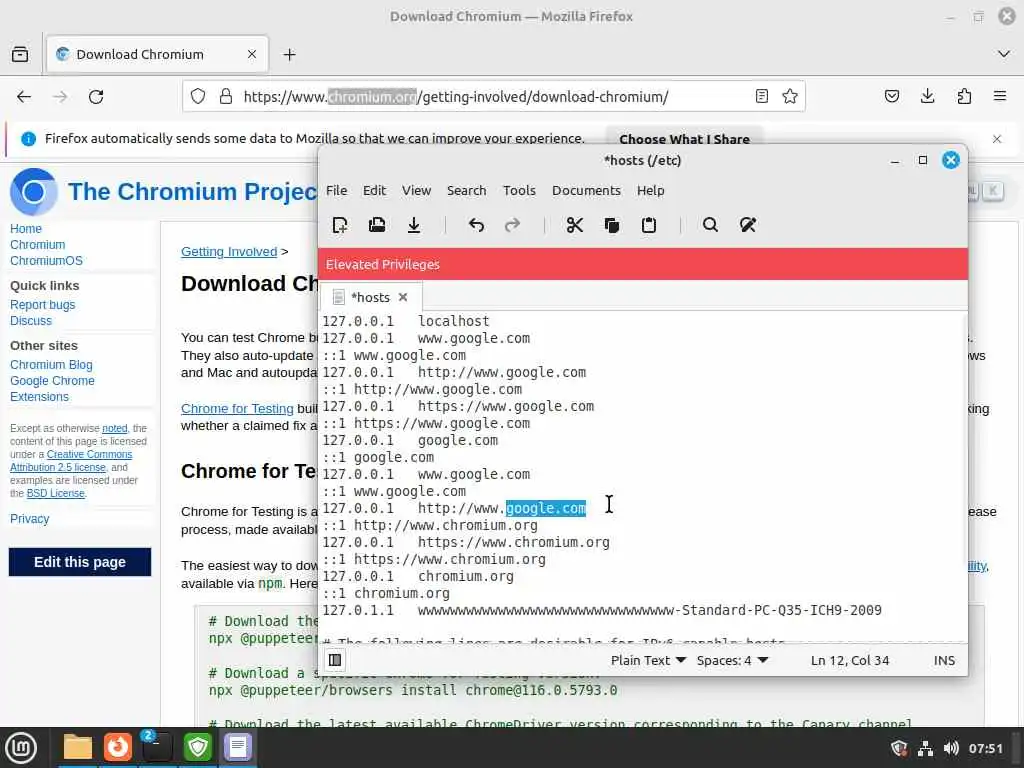Open Firefox recent browsing view icon

(20, 54)
